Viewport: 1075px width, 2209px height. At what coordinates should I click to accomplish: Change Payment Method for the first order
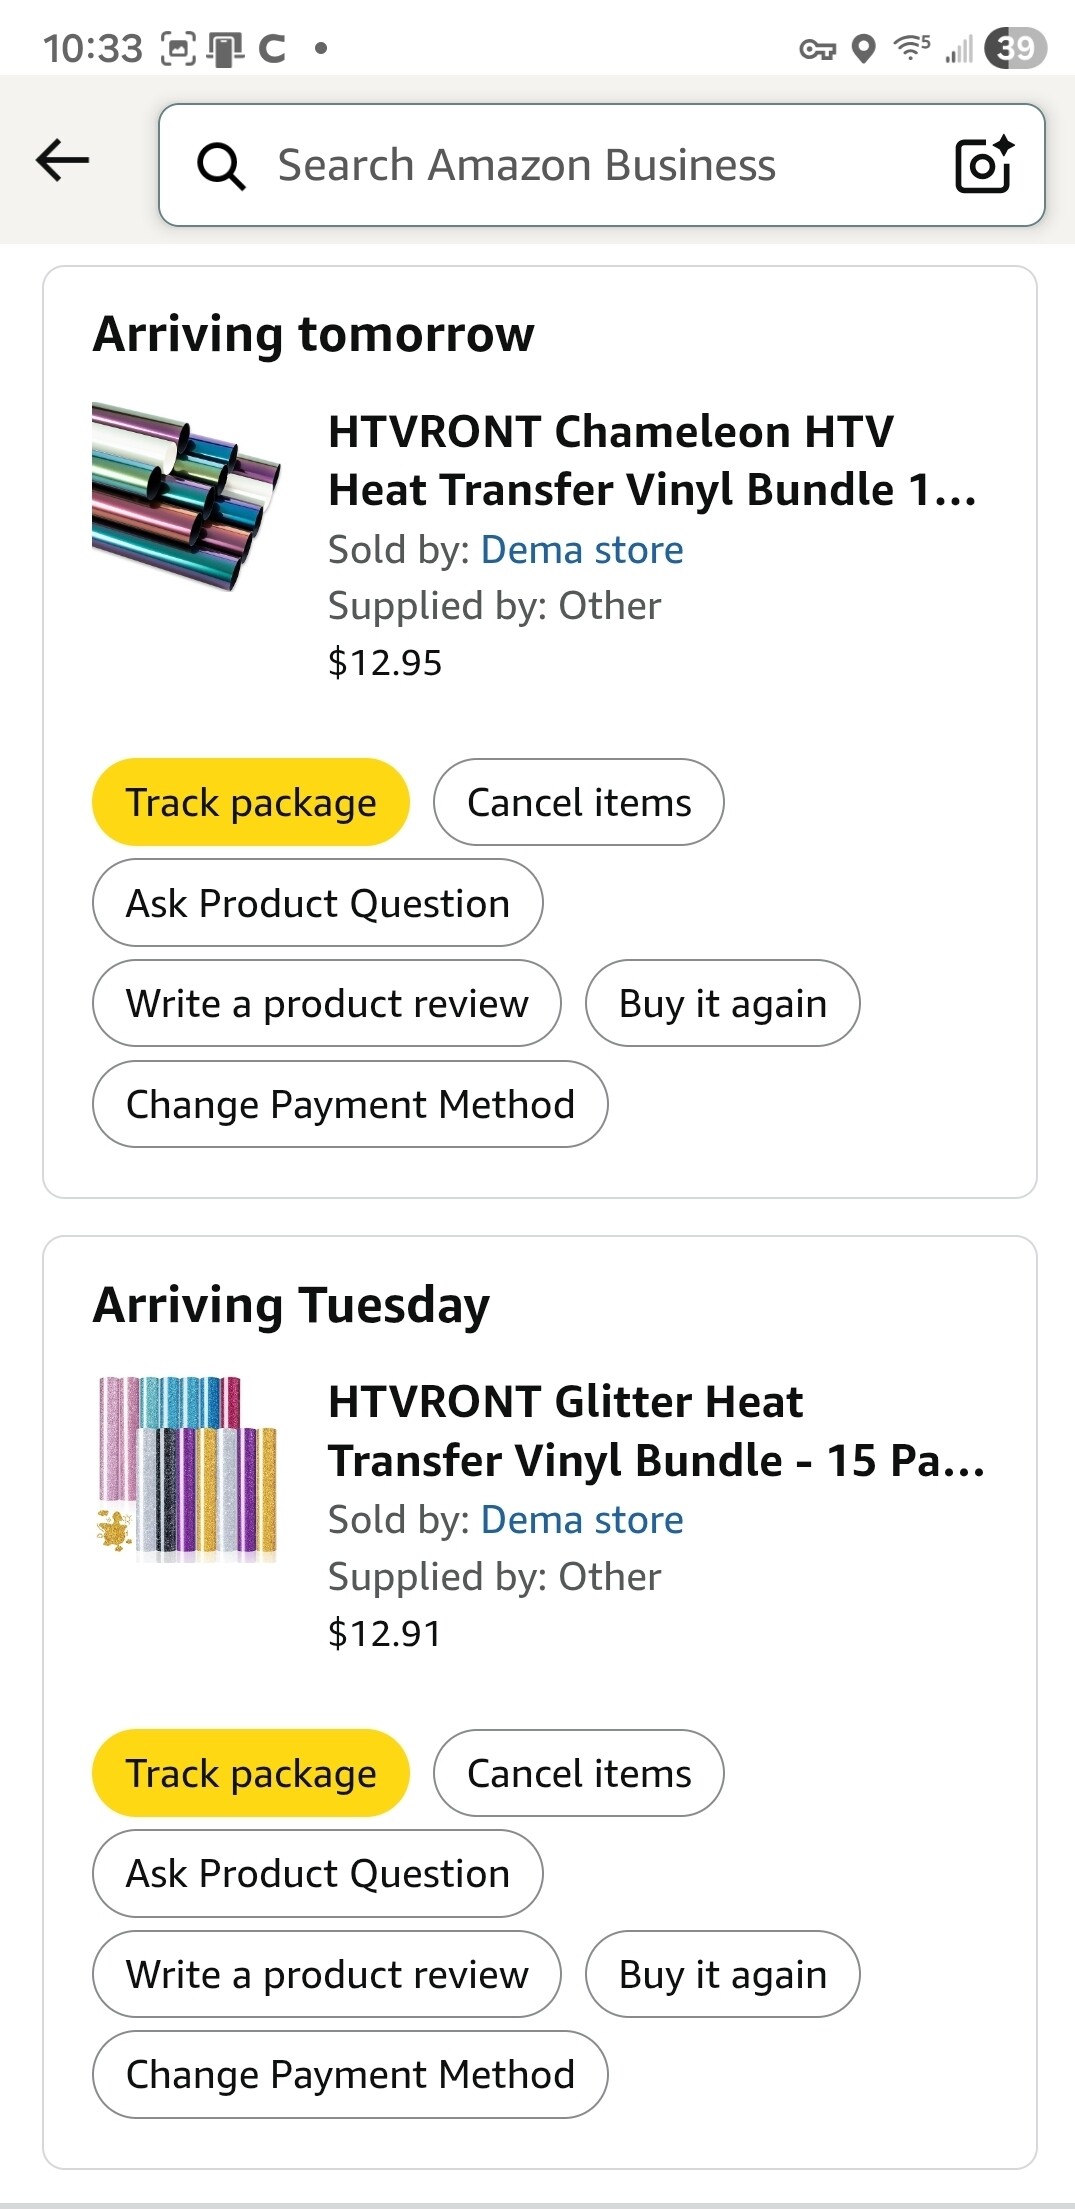coord(350,1104)
